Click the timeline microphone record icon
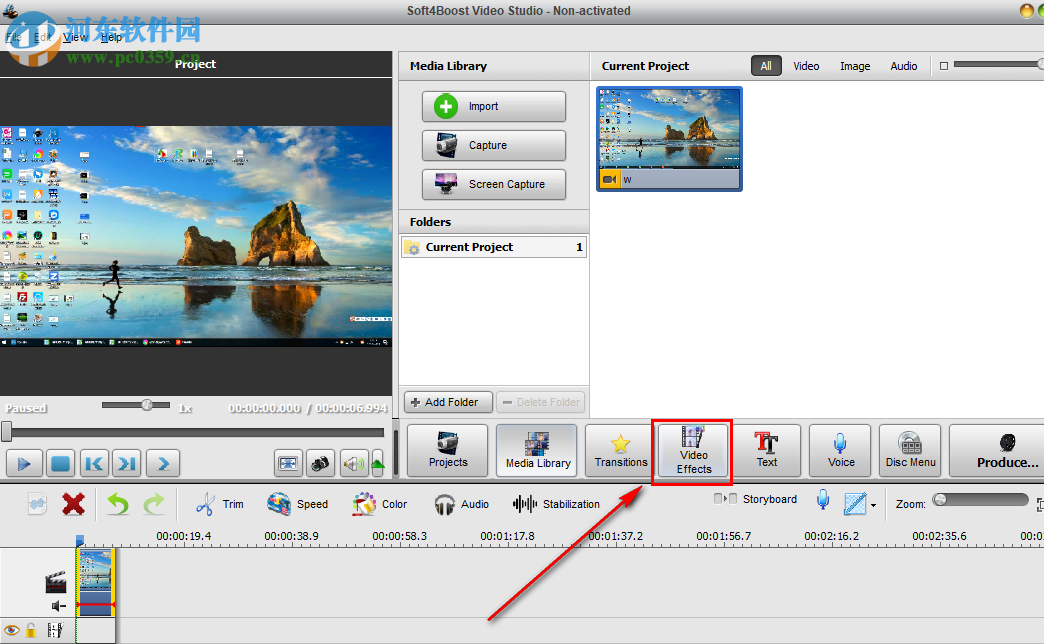This screenshot has width=1044, height=644. [823, 499]
